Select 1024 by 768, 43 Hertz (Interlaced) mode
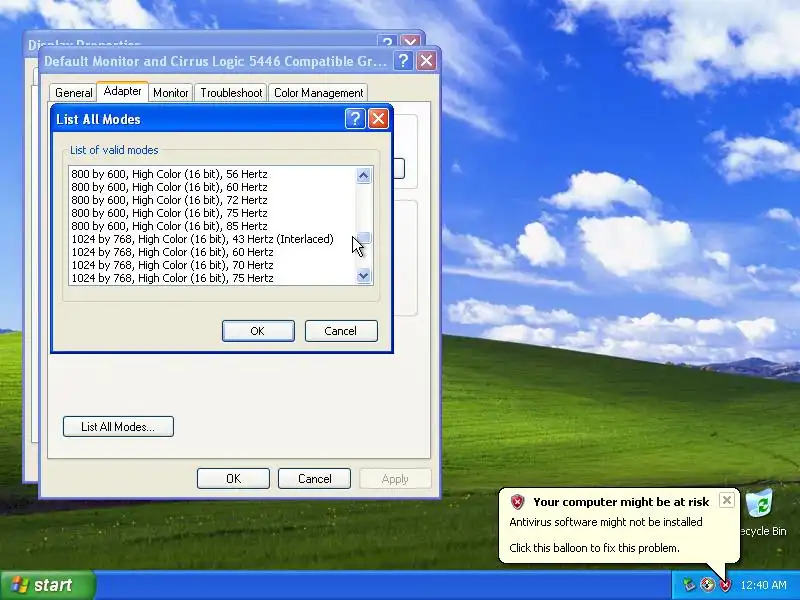Viewport: 800px width, 600px height. 212,239
